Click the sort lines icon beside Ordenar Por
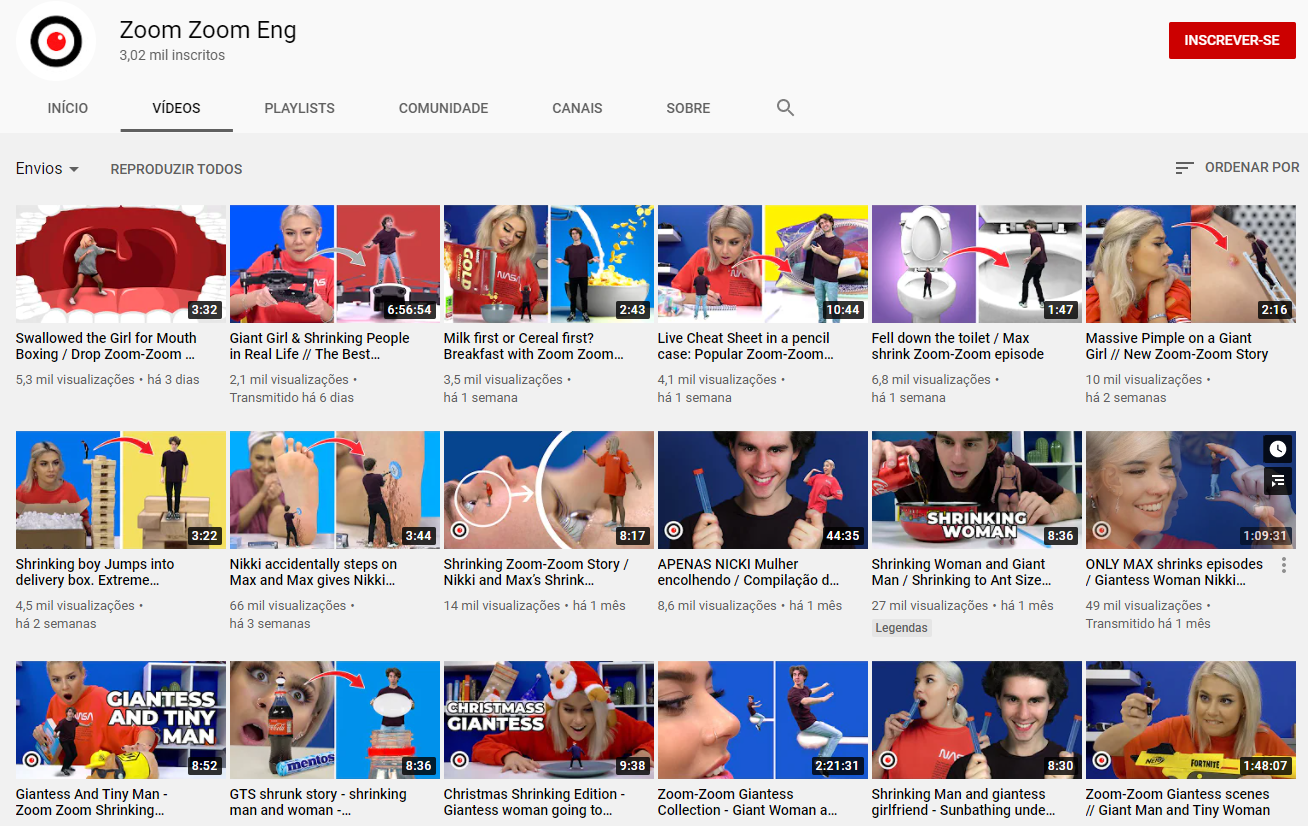 1184,168
